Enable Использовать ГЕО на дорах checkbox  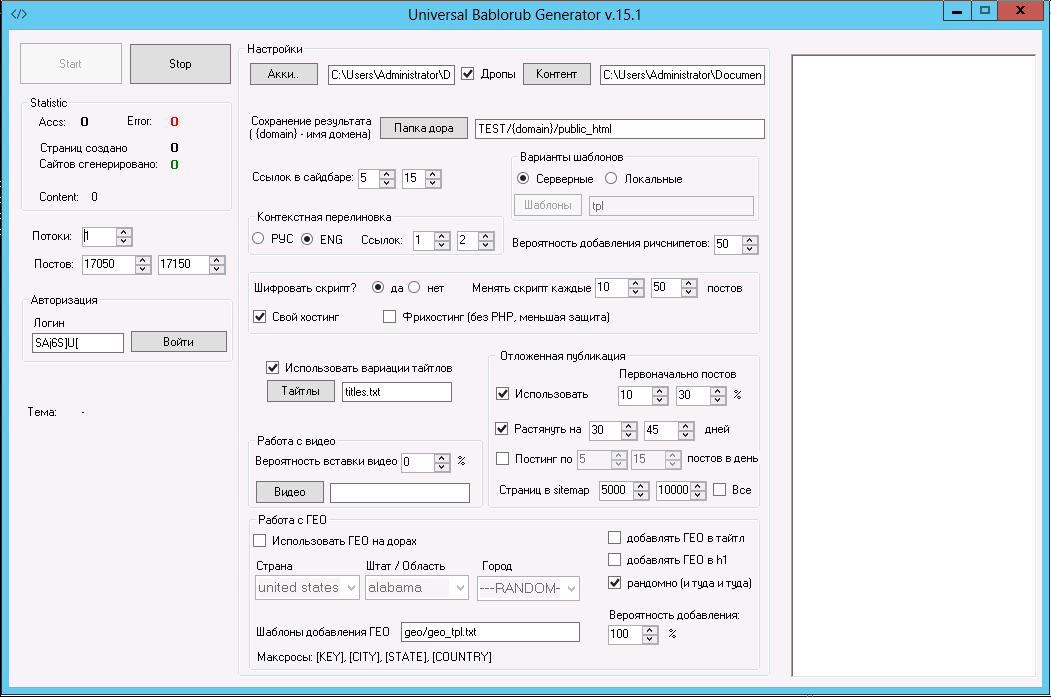point(260,540)
